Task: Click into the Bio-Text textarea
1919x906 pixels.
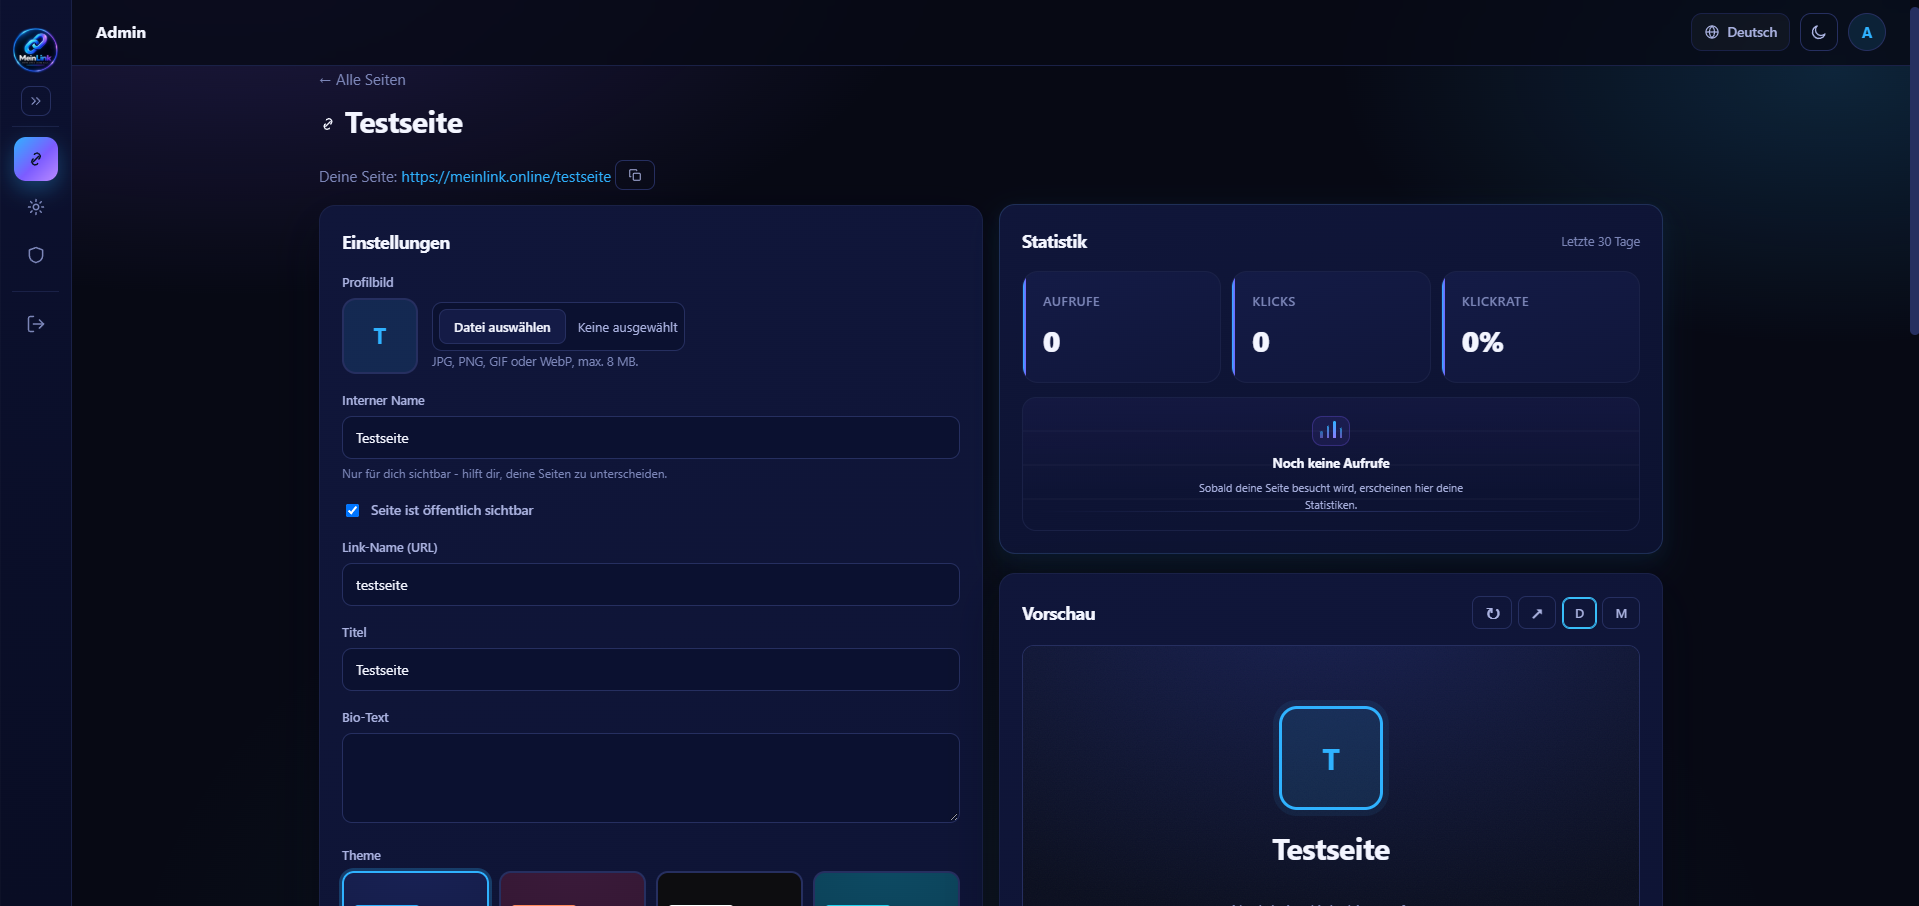Action: [651, 778]
